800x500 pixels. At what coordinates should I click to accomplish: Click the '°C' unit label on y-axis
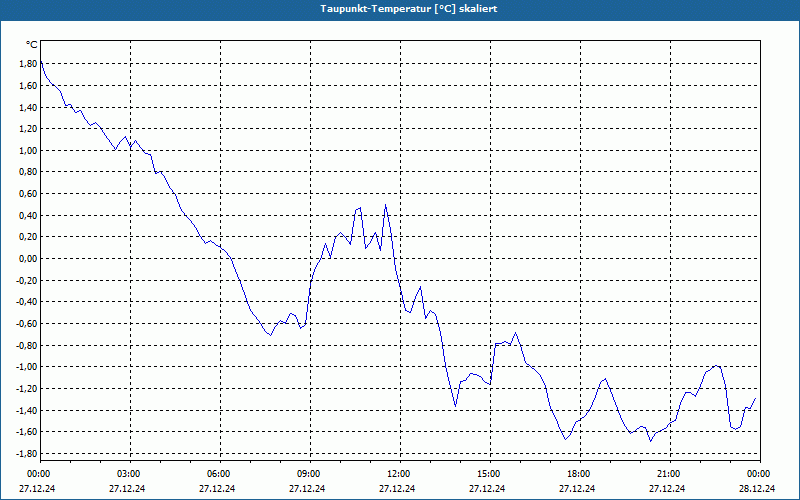32,45
